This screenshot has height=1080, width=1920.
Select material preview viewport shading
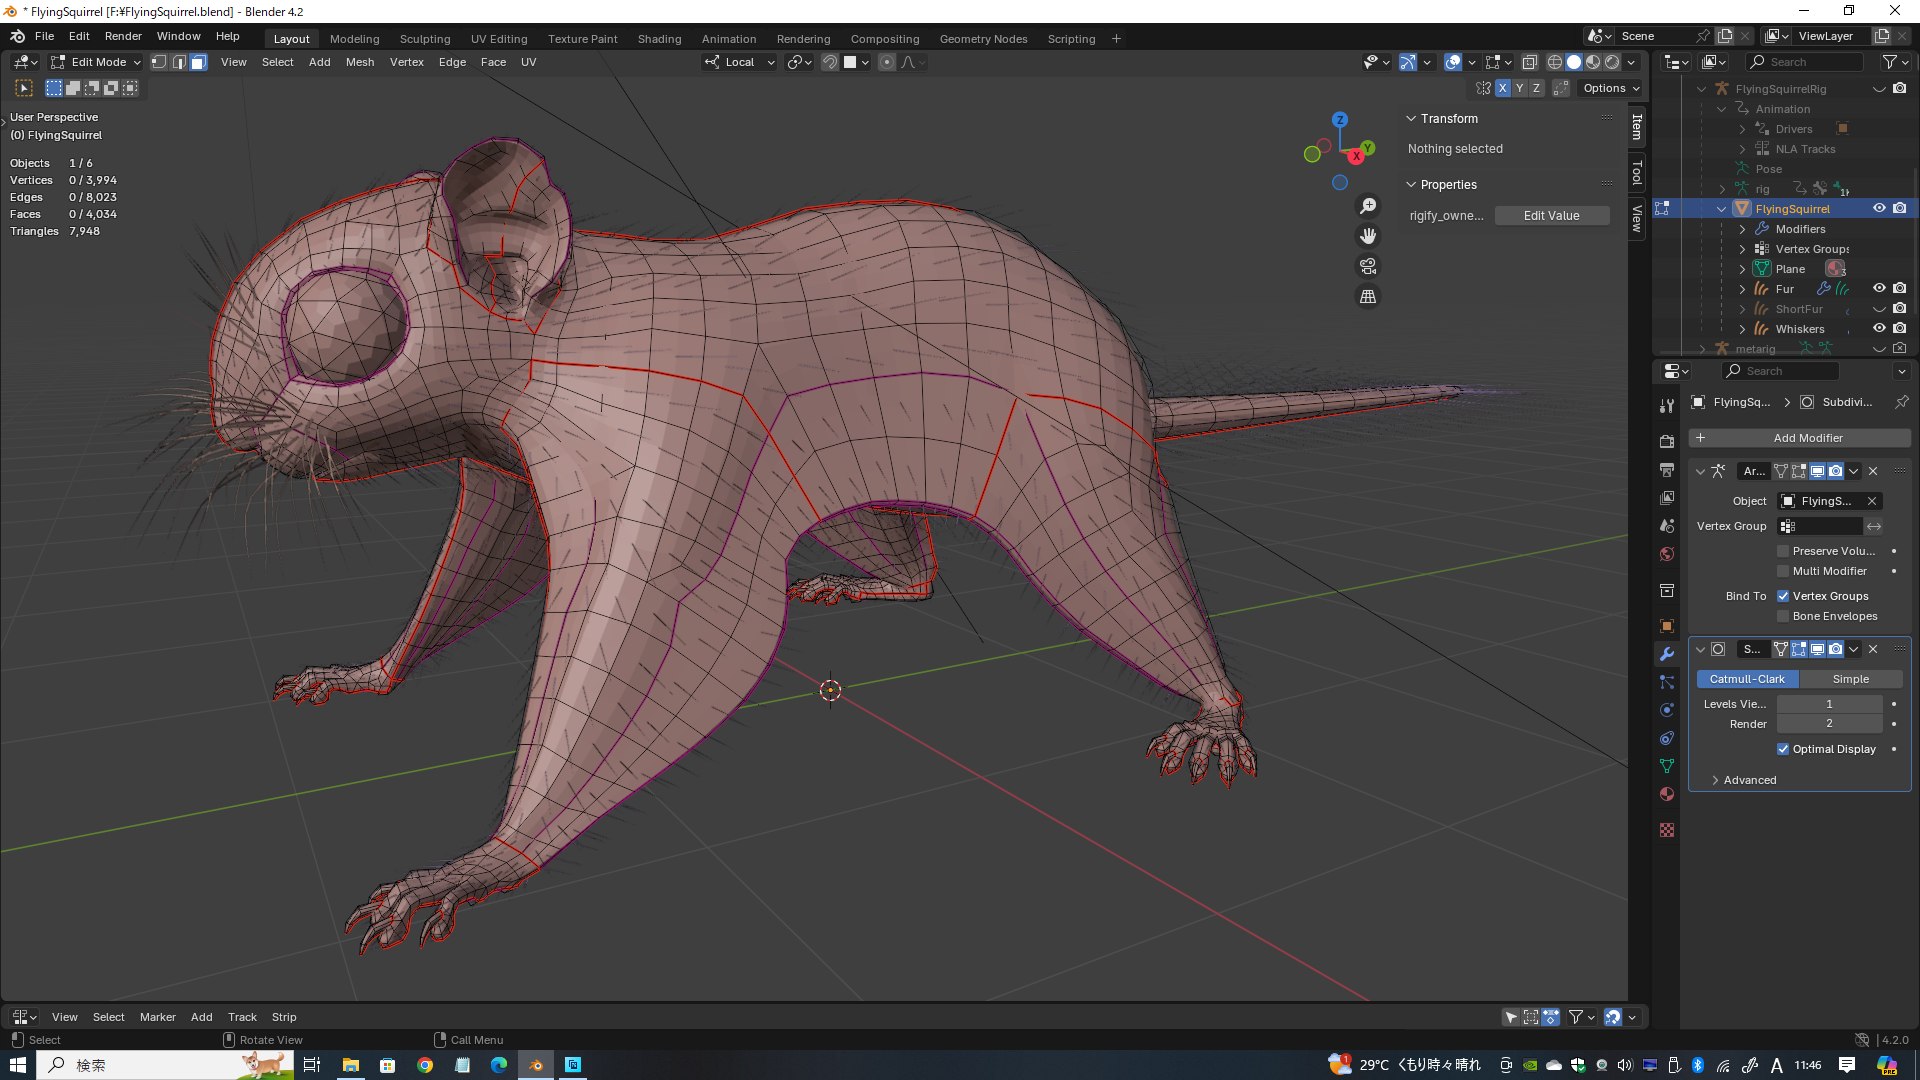[1593, 62]
